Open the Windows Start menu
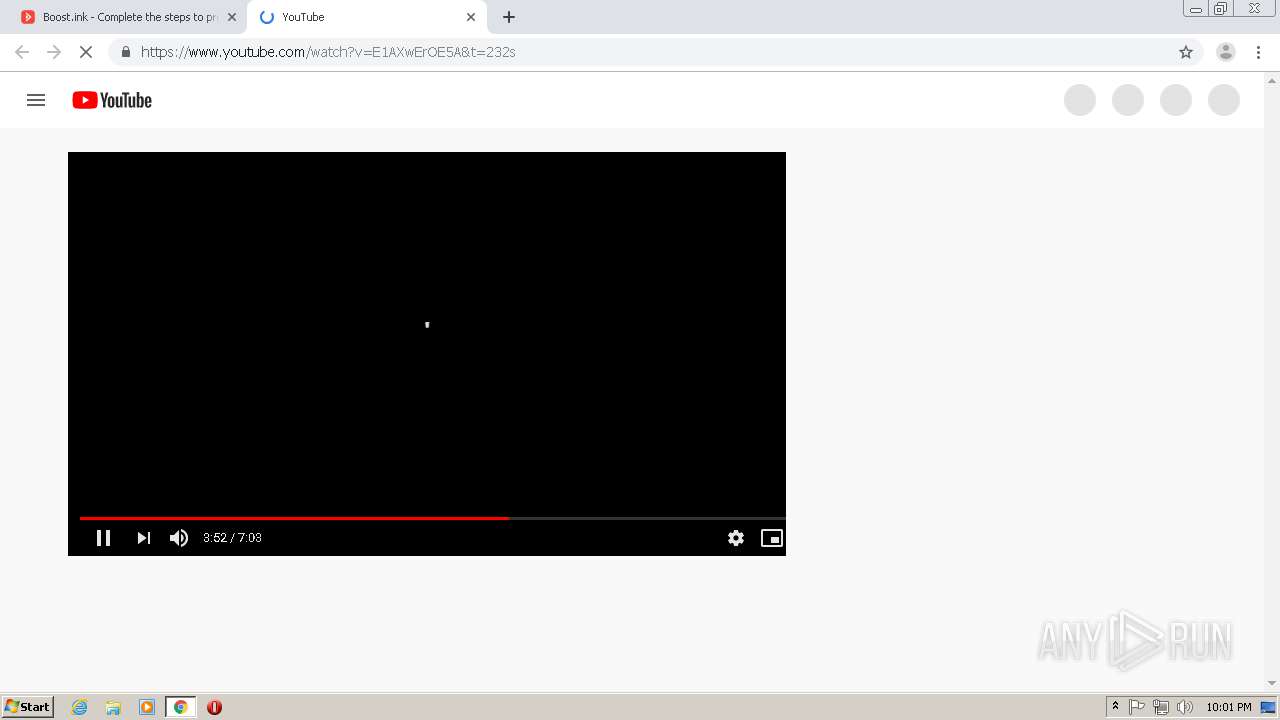Screen dimensions: 1280x720 point(28,707)
